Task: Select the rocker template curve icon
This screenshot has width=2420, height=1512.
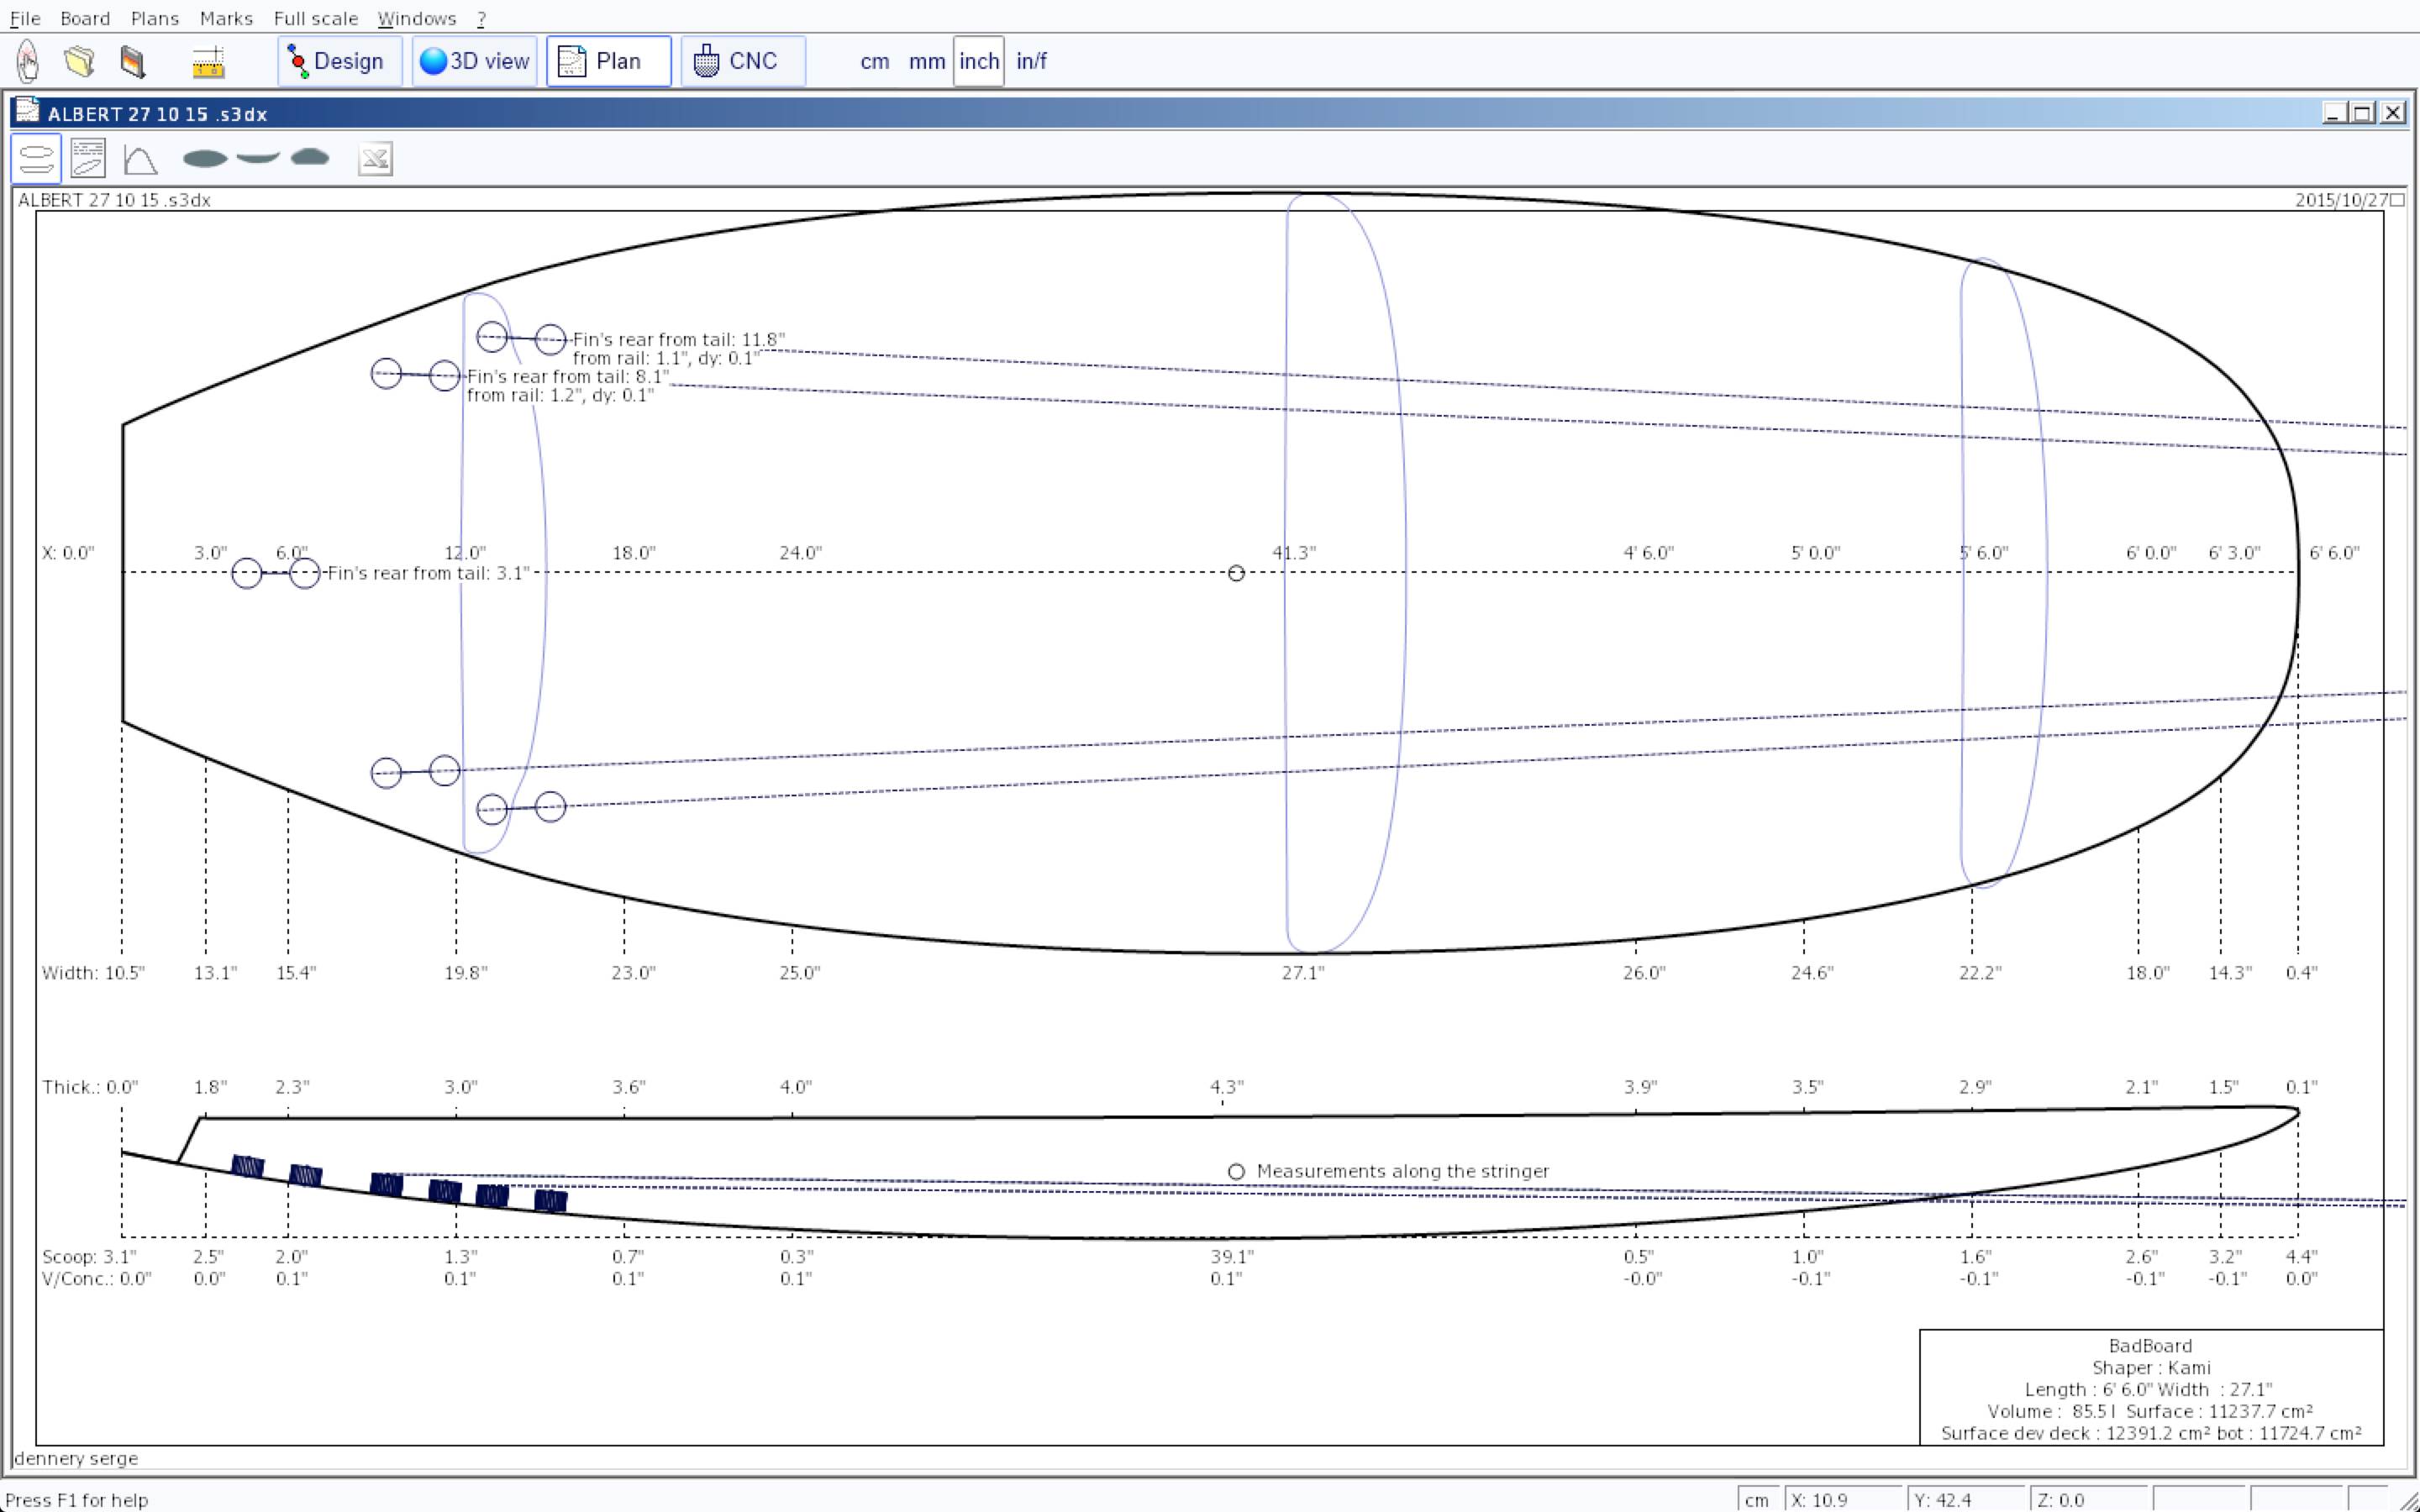Action: pyautogui.click(x=258, y=157)
